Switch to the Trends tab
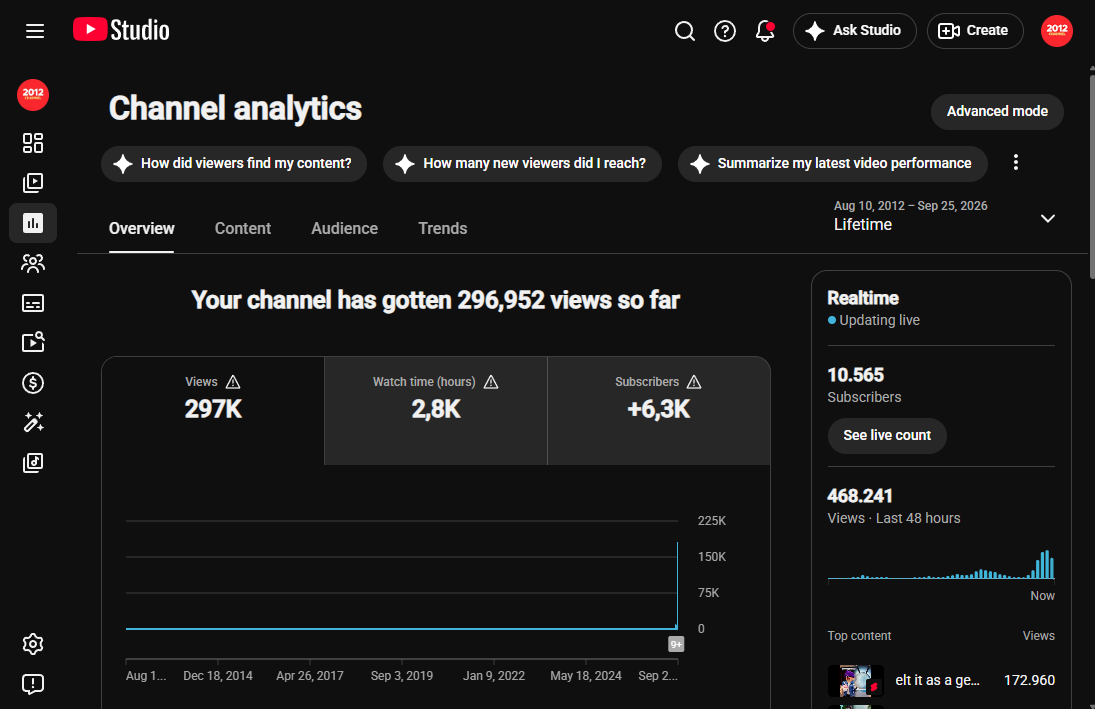Screen dimensions: 1095x709 click(x=443, y=228)
